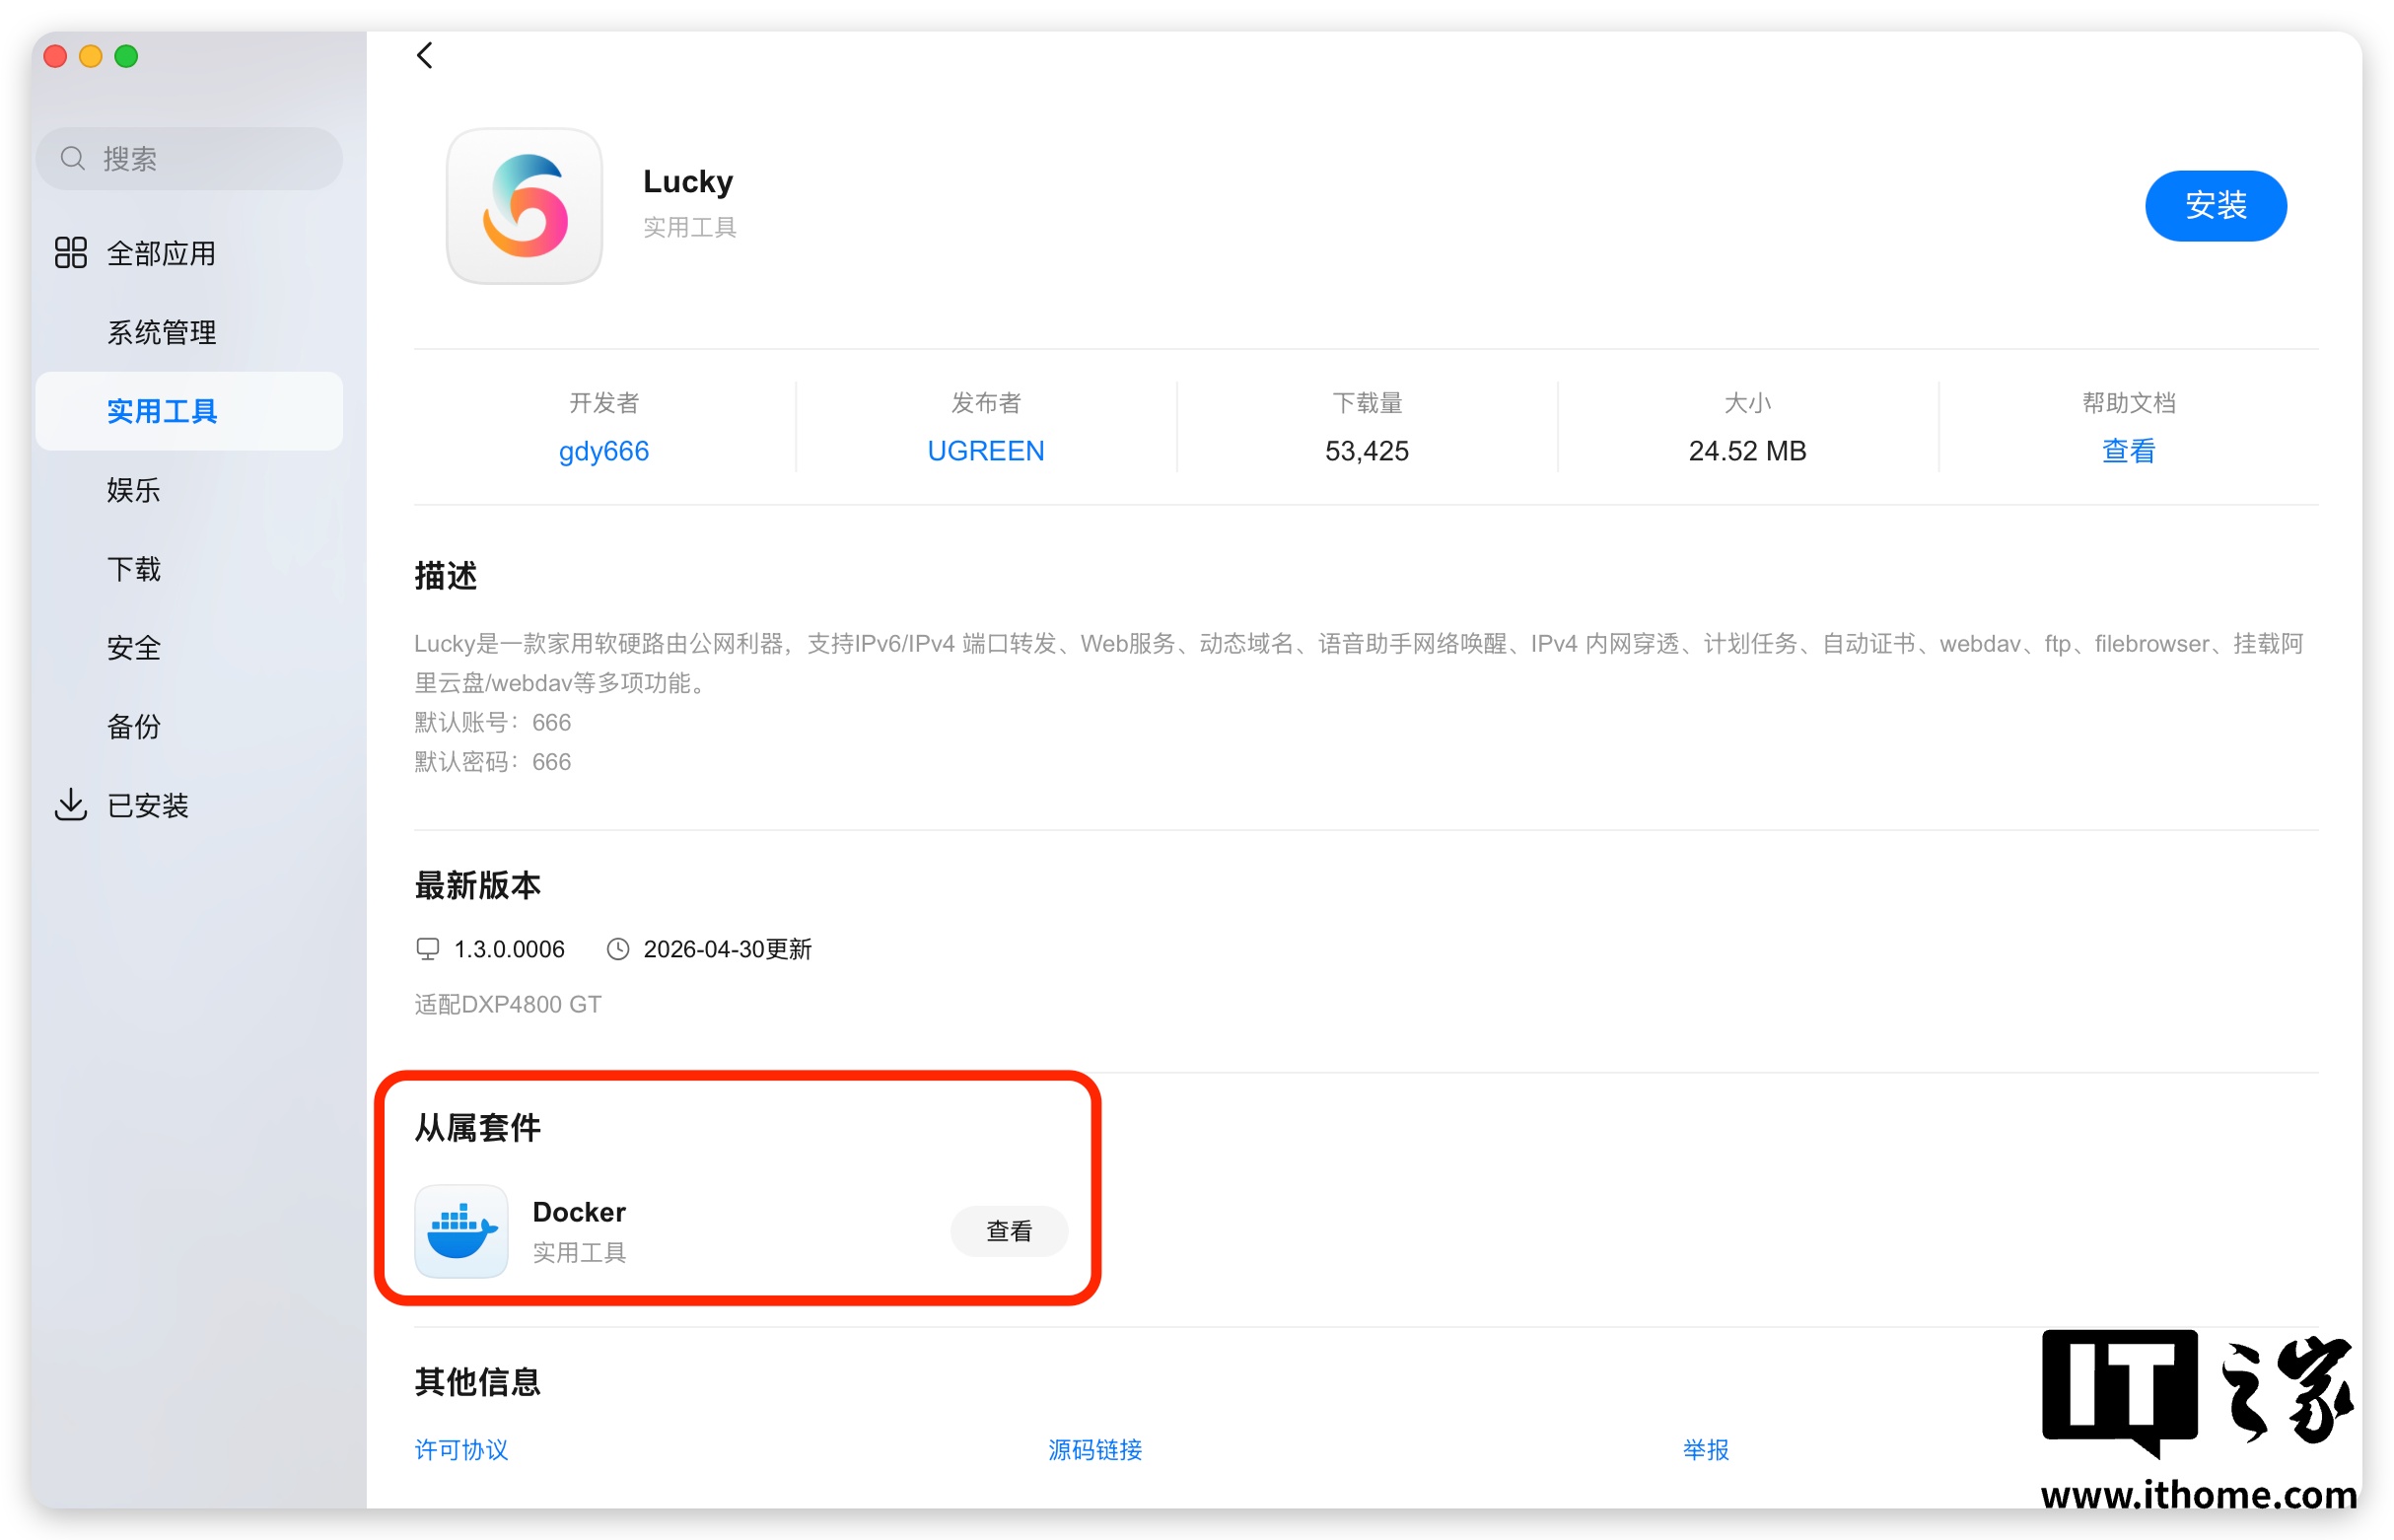Click 默认密码：666 line

493,762
